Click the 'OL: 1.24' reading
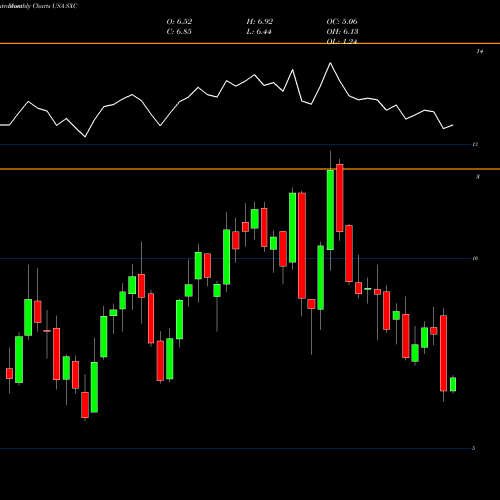500x500 pixels. click(342, 41)
